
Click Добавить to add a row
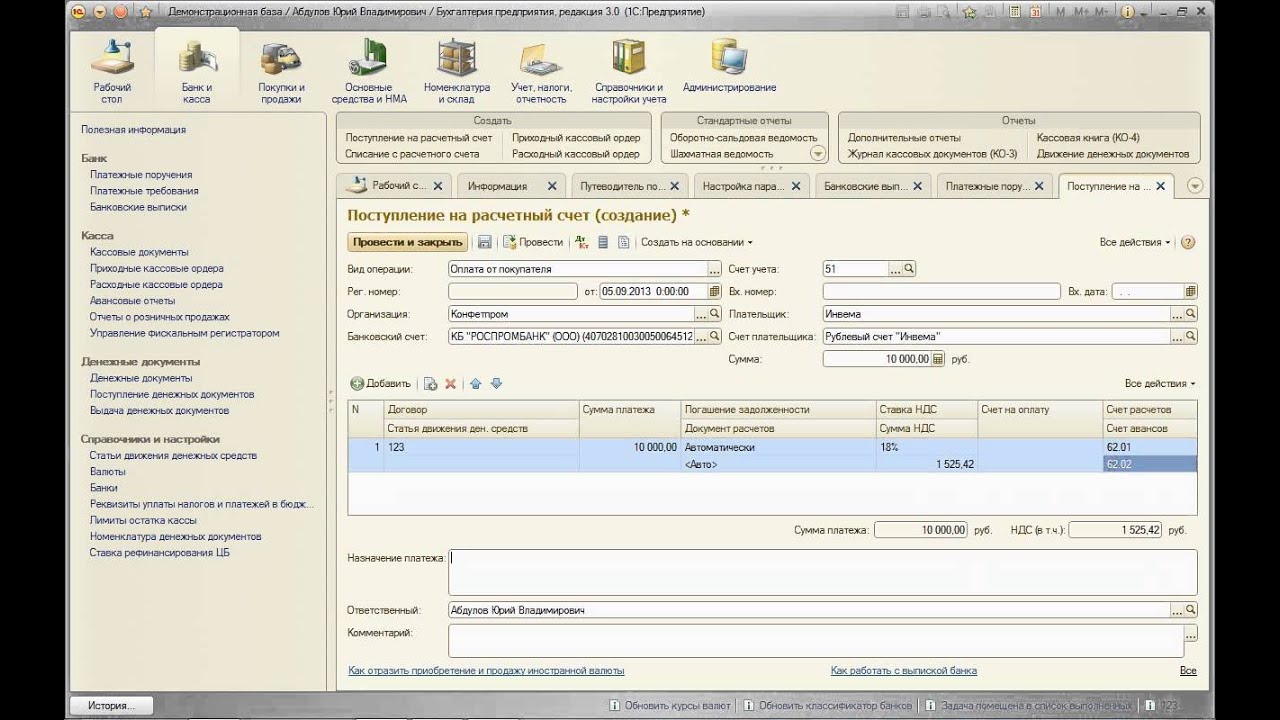(381, 384)
